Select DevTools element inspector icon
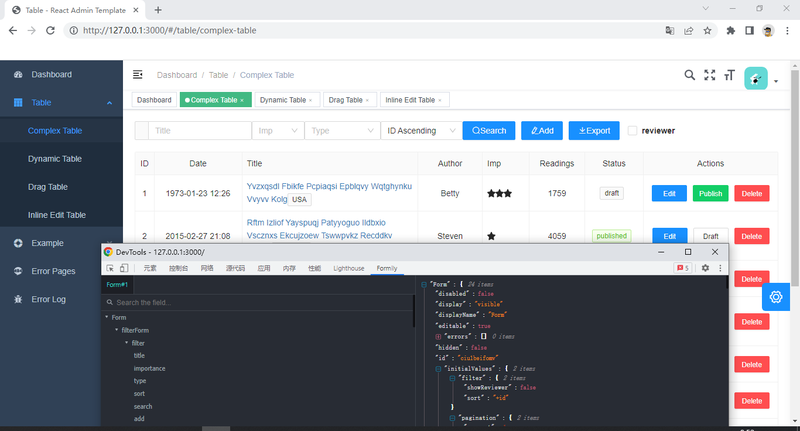This screenshot has height=431, width=800. click(110, 268)
